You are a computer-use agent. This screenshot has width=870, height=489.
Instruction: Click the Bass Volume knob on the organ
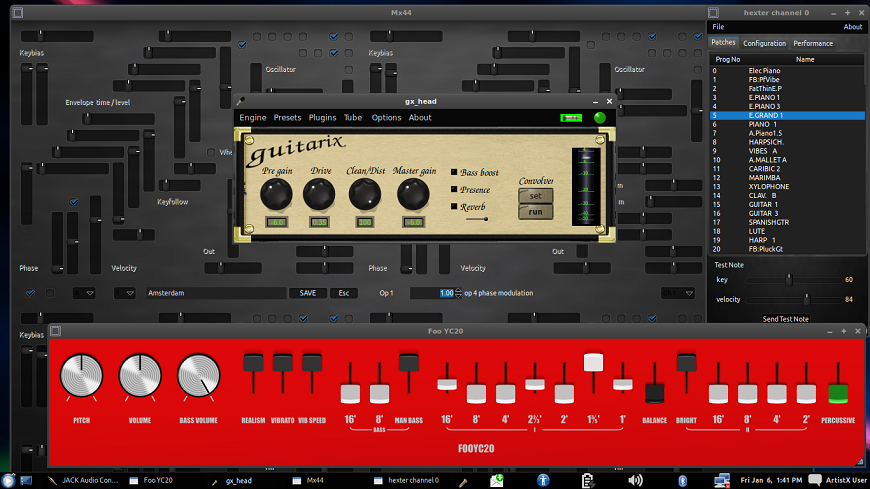[x=198, y=377]
